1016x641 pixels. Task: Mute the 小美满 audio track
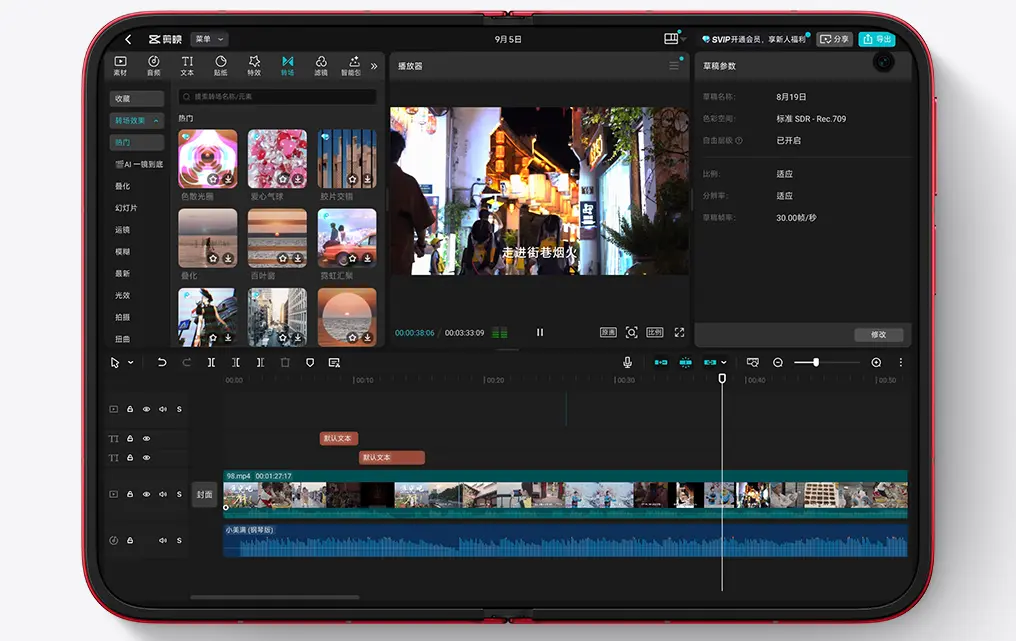163,541
